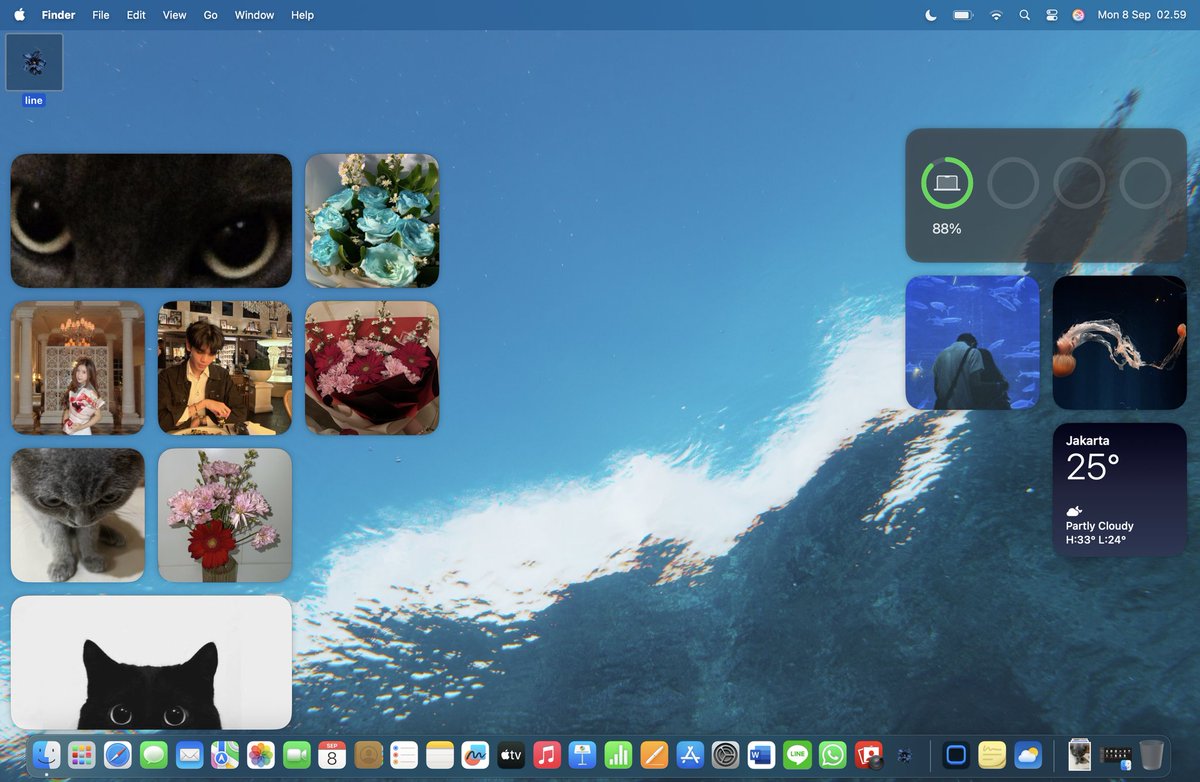Launch Safari from the Dock

pos(118,755)
